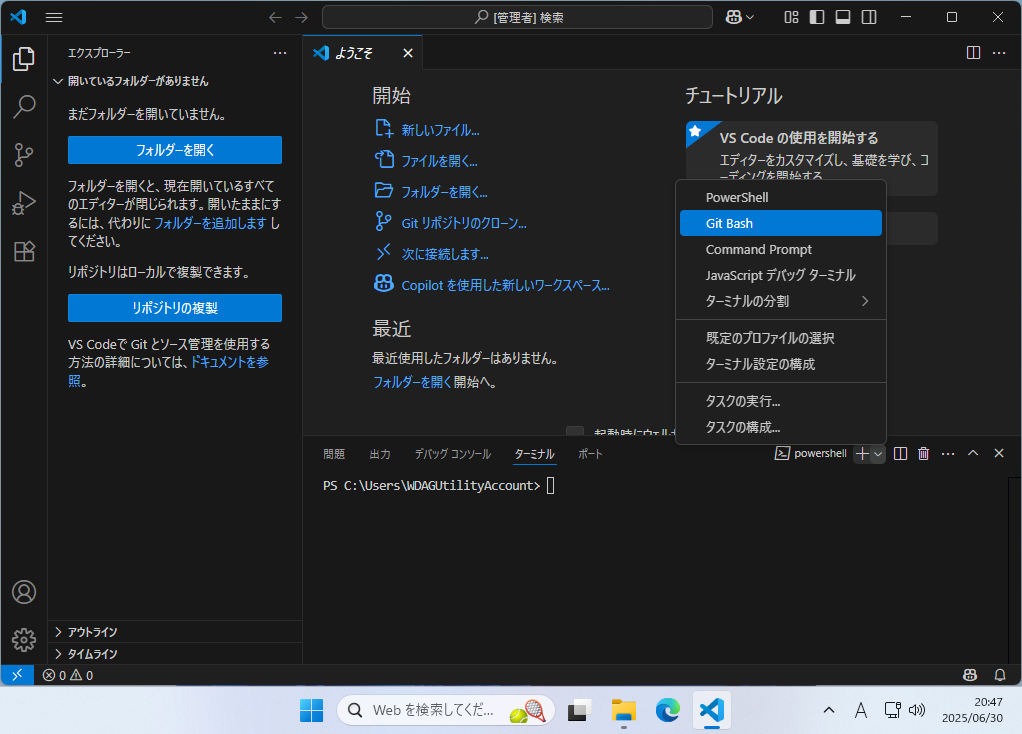
Task: Open editor More Actions ellipsis
Action: pos(999,53)
